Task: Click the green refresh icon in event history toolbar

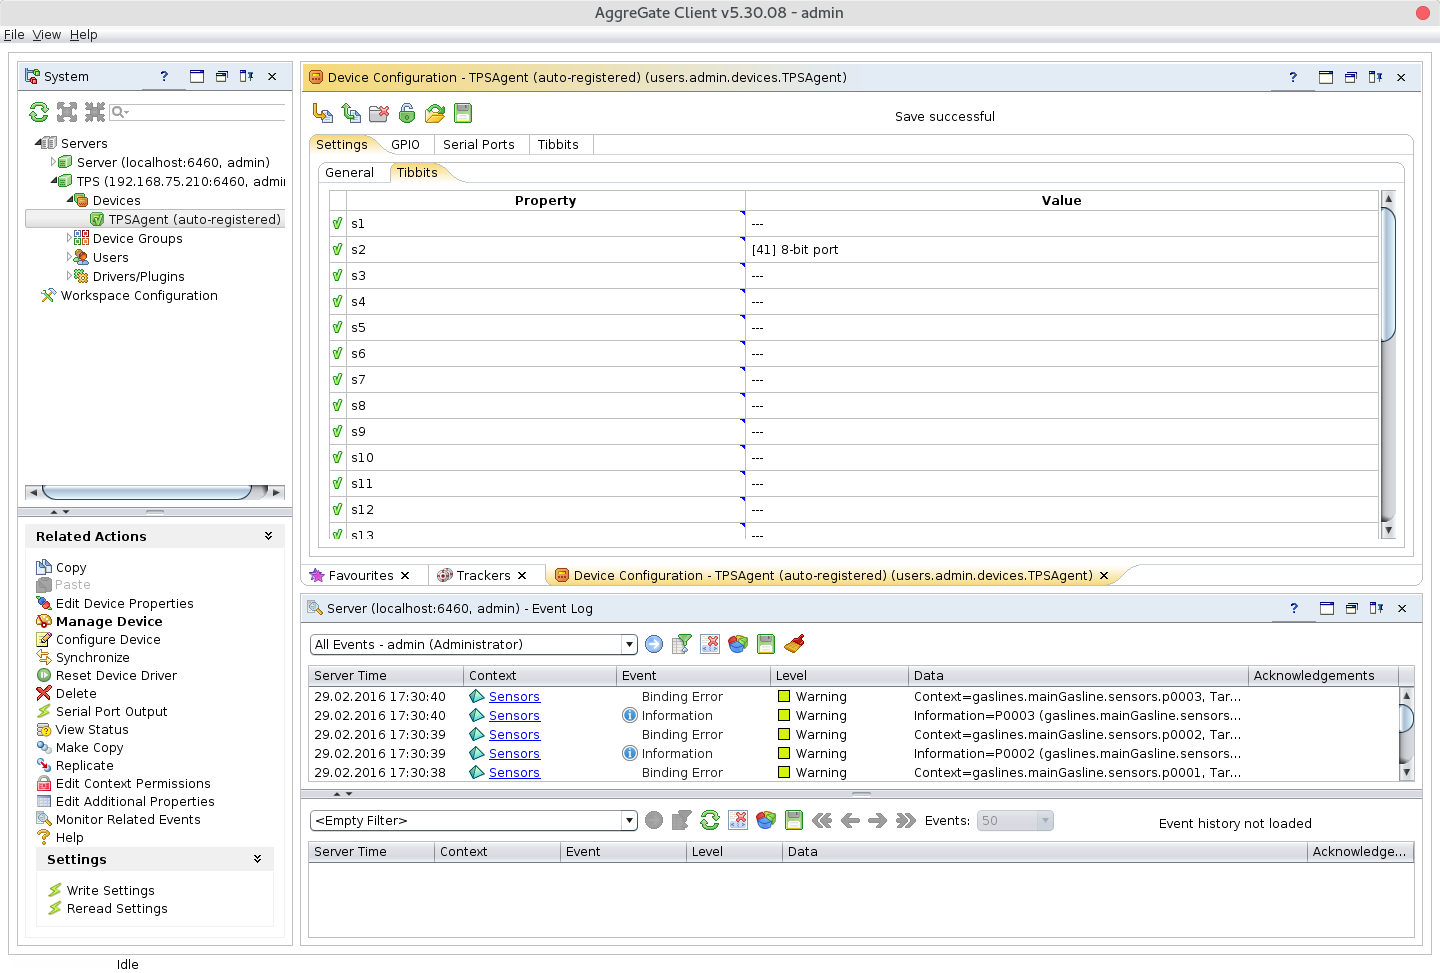Action: click(x=710, y=820)
